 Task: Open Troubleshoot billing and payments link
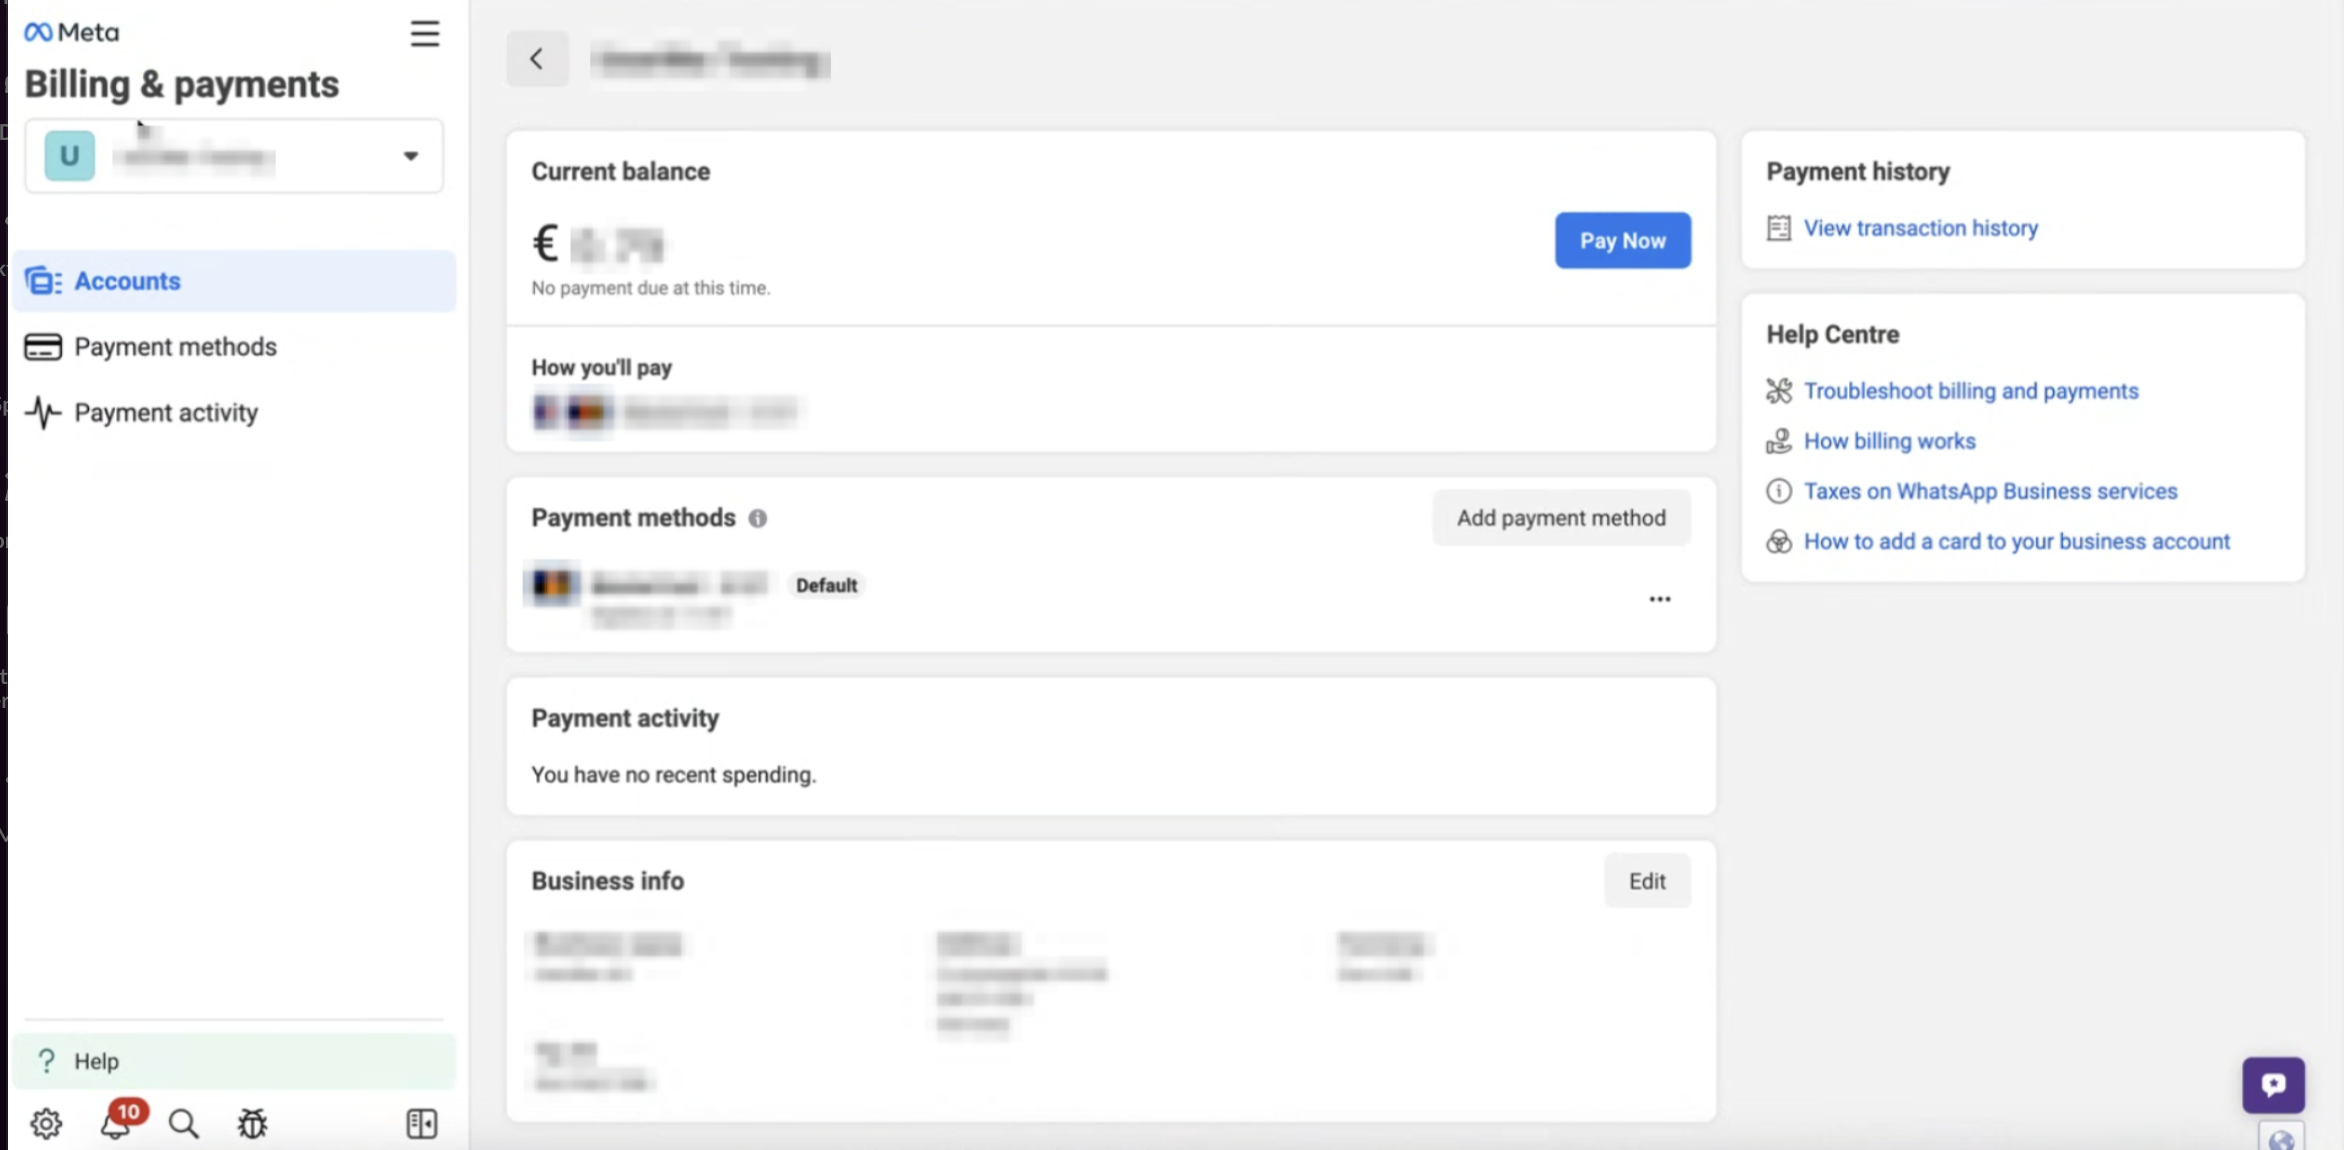[1970, 391]
